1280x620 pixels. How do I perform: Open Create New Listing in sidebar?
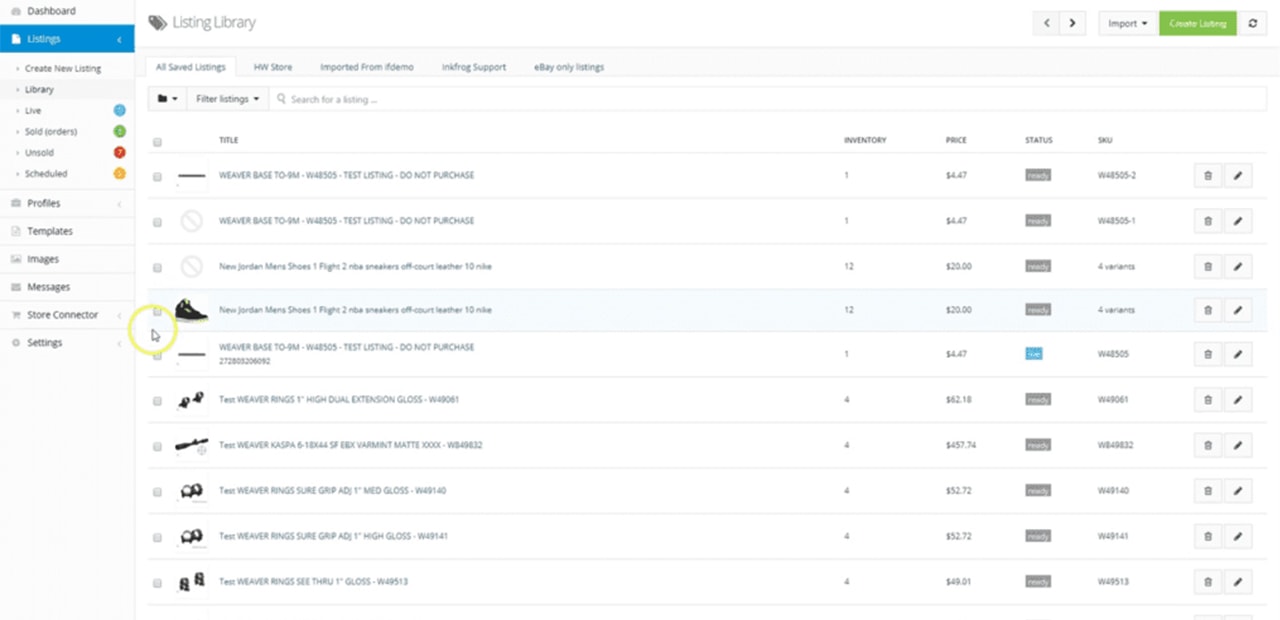[63, 69]
